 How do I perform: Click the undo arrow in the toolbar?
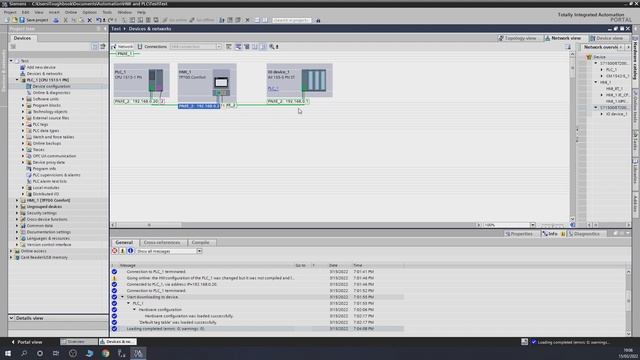tap(99, 20)
